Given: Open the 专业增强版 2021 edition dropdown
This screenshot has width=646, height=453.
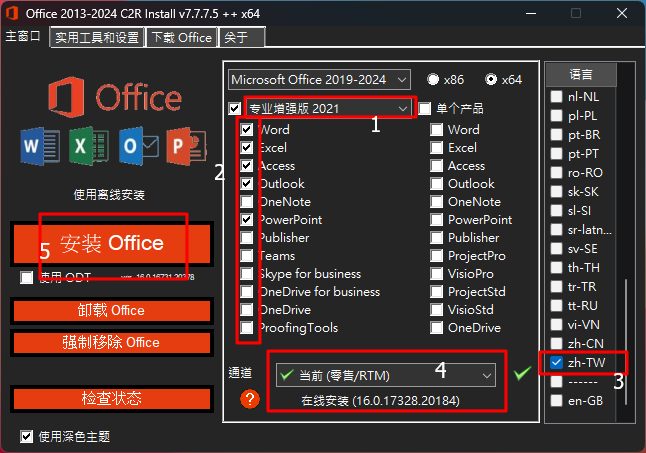Looking at the screenshot, I should (329, 109).
